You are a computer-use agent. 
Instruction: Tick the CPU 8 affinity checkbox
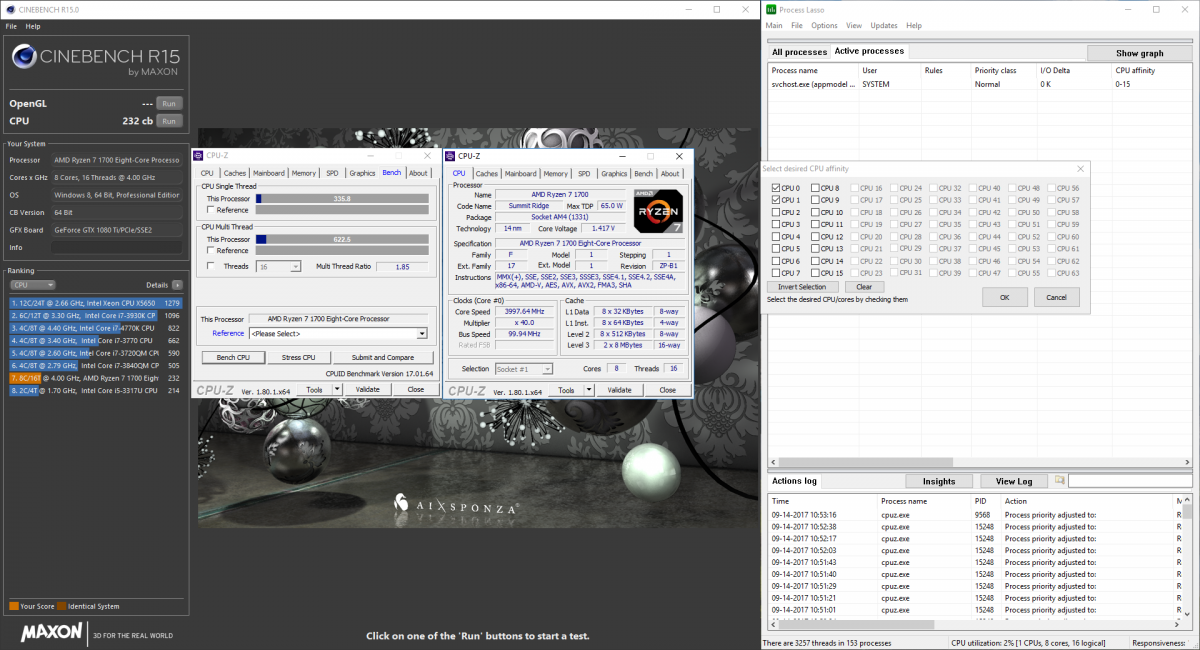pyautogui.click(x=815, y=188)
